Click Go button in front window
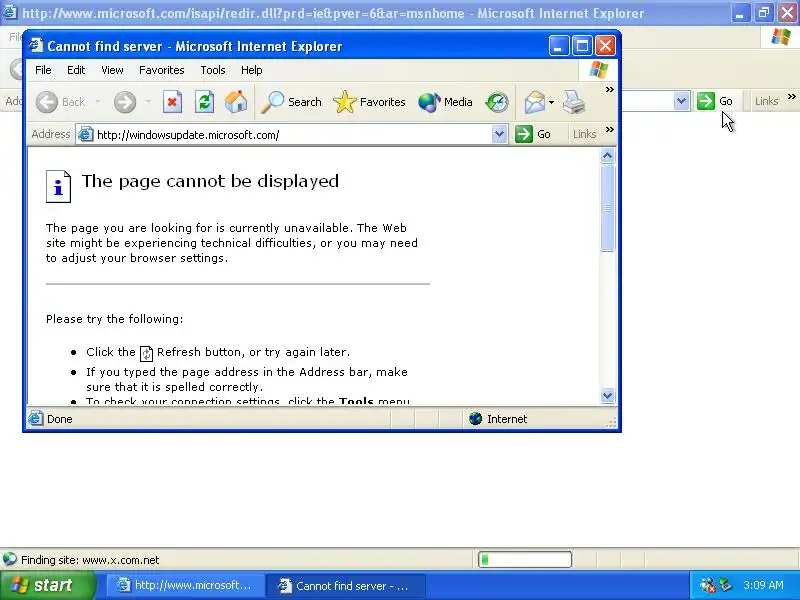800x600 pixels. [533, 134]
